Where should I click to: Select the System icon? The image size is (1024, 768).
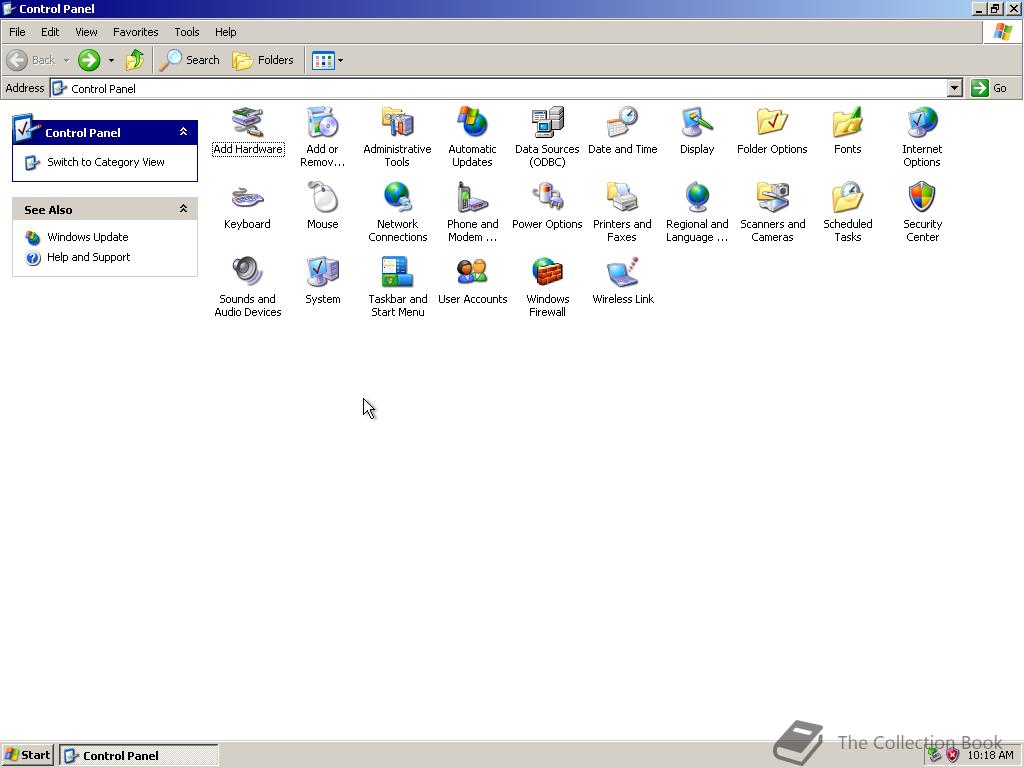[323, 281]
